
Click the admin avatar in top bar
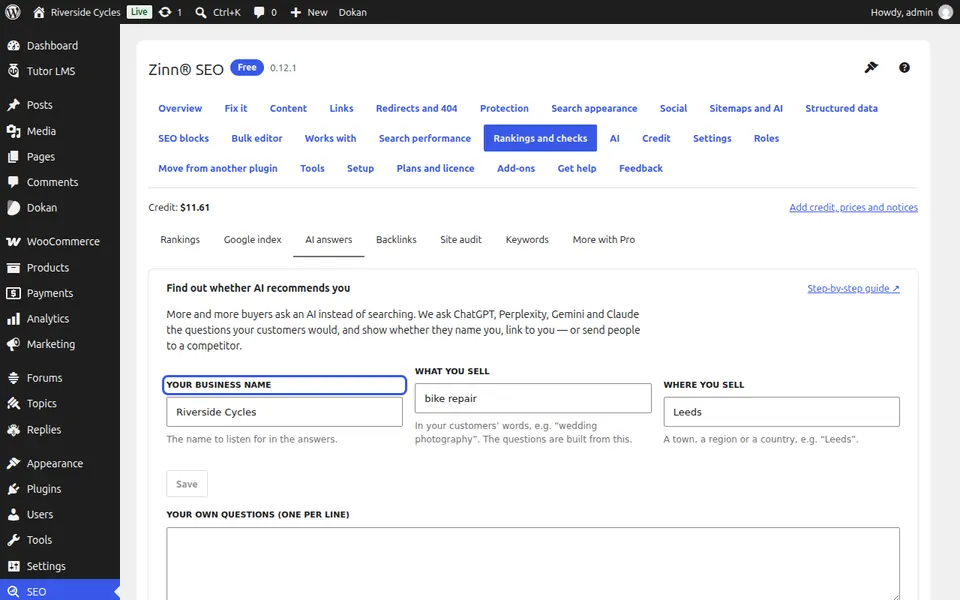tap(946, 12)
